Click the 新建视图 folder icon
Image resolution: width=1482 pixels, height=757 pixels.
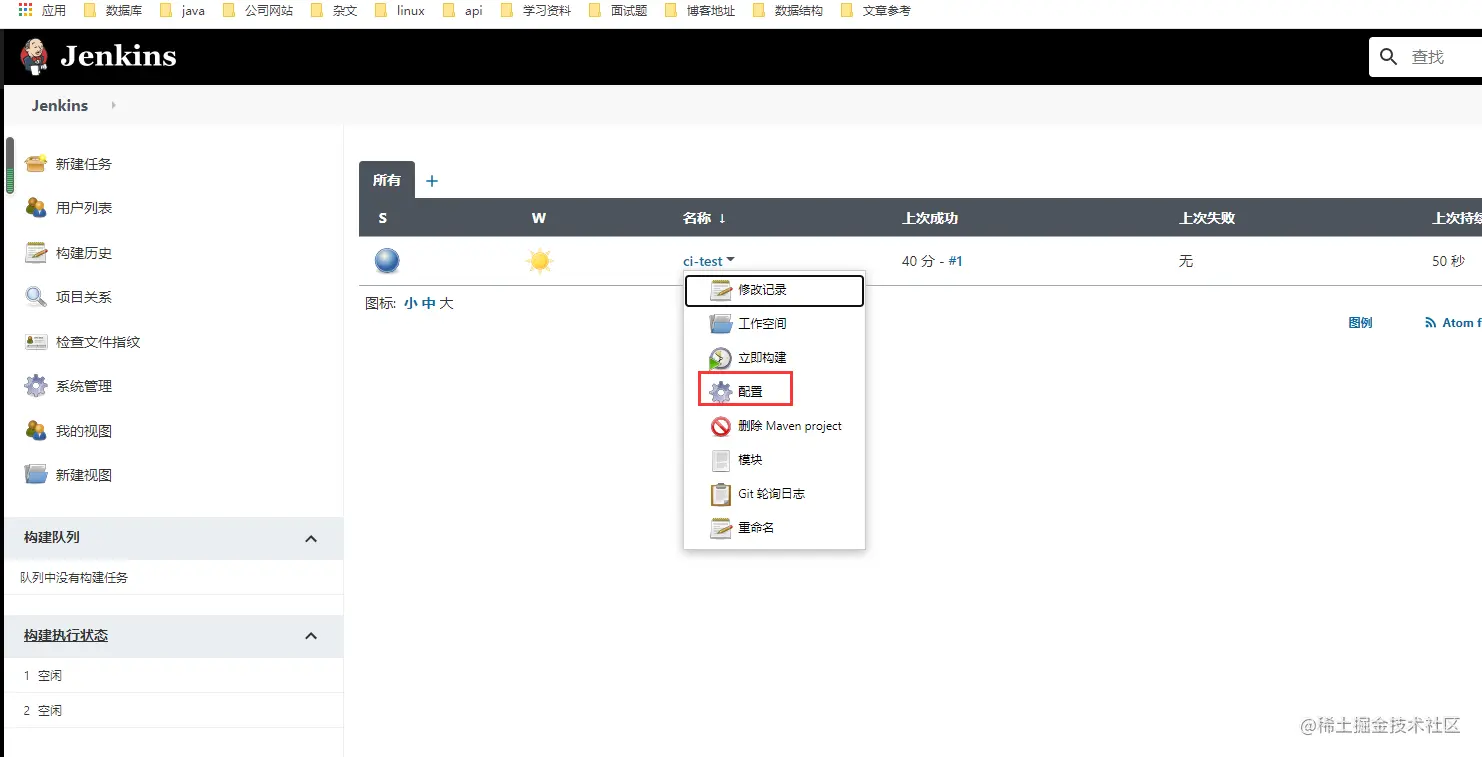(36, 474)
